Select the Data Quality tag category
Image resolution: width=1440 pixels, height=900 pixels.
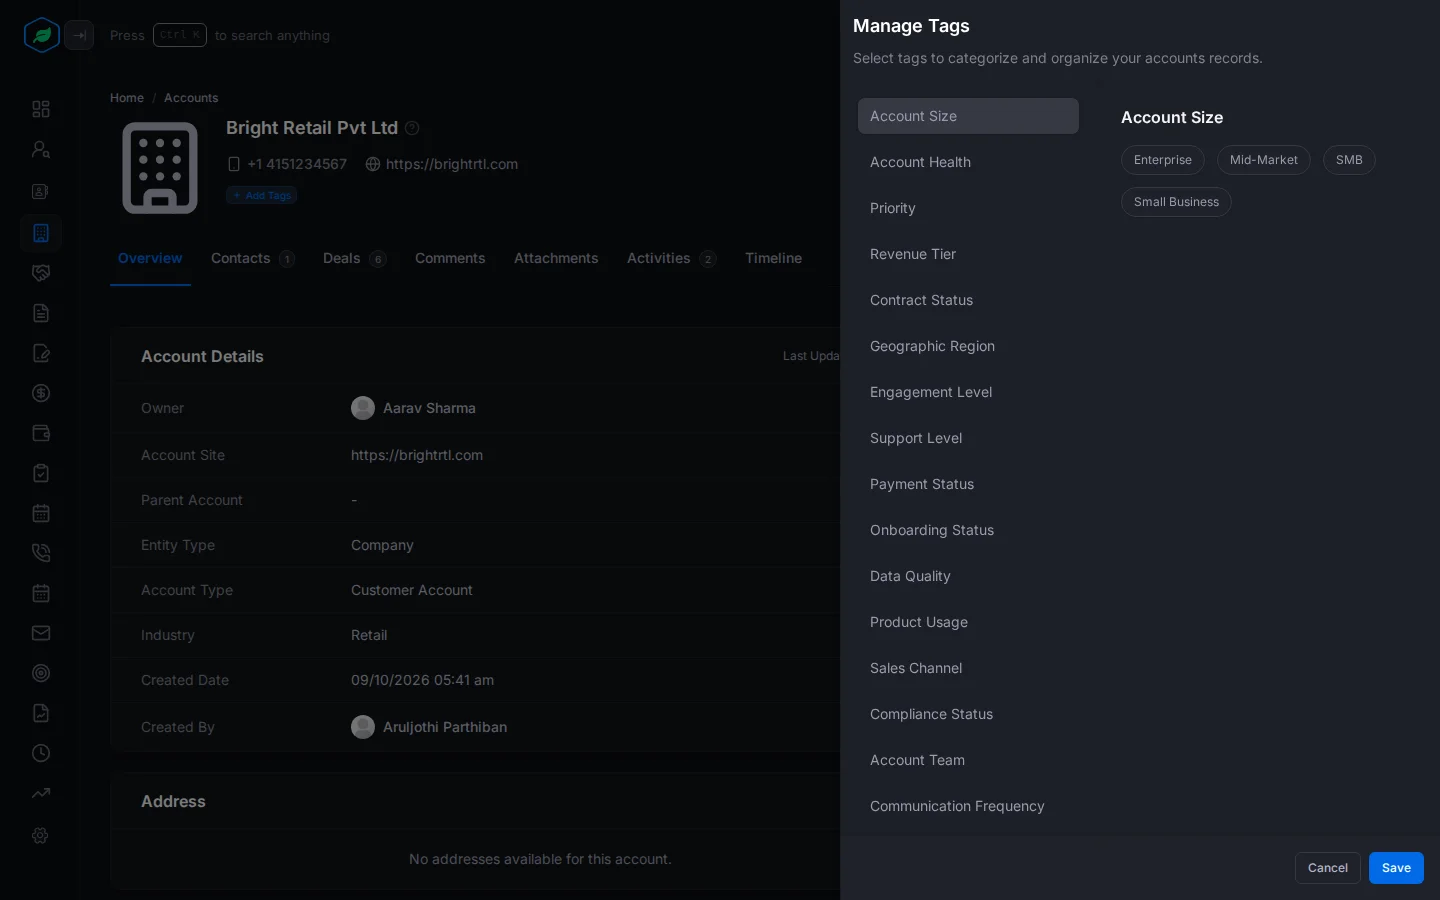pos(968,576)
